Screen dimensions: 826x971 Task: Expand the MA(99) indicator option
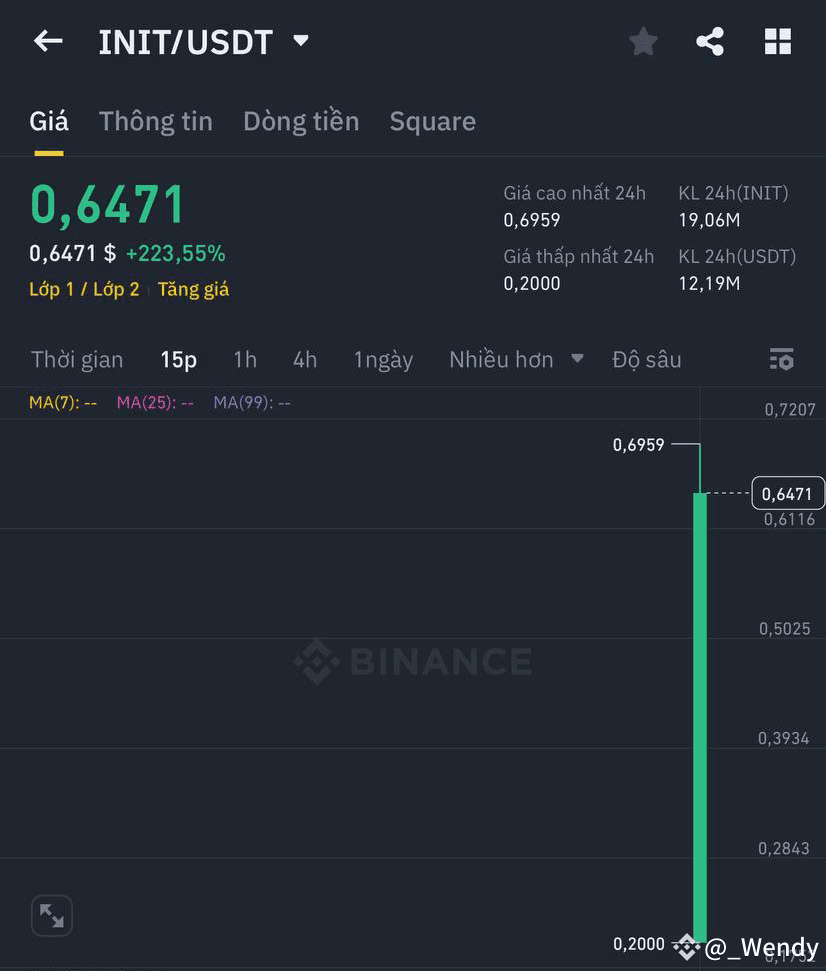250,401
